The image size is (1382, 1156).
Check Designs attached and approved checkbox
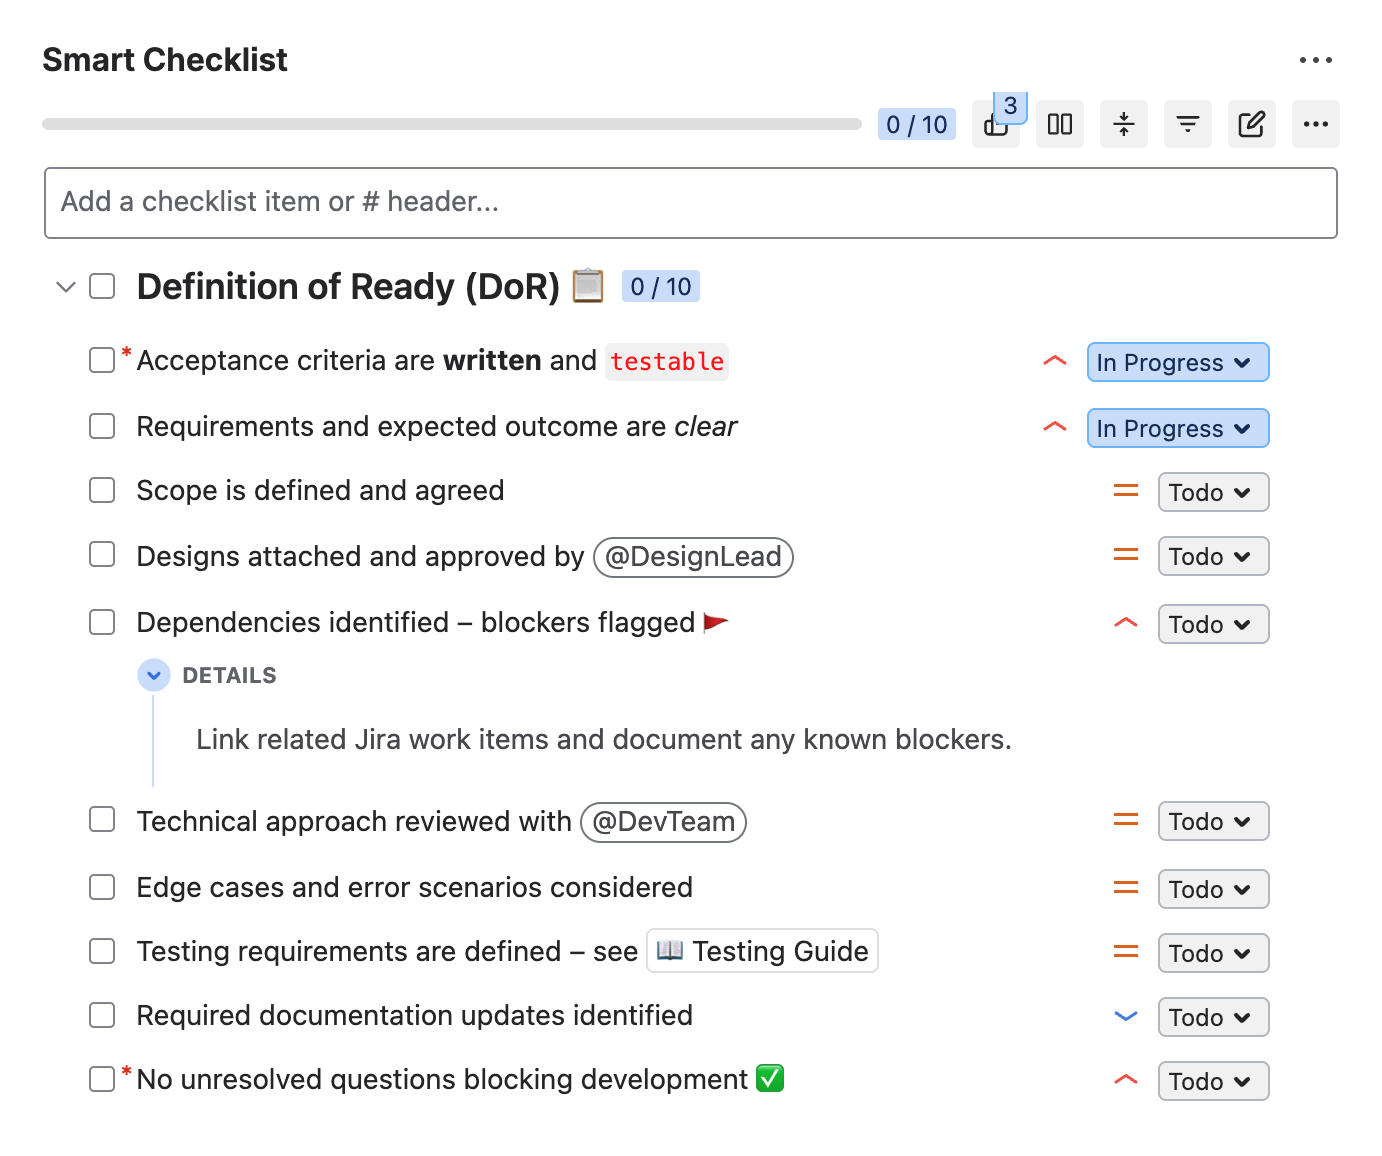pyautogui.click(x=102, y=554)
